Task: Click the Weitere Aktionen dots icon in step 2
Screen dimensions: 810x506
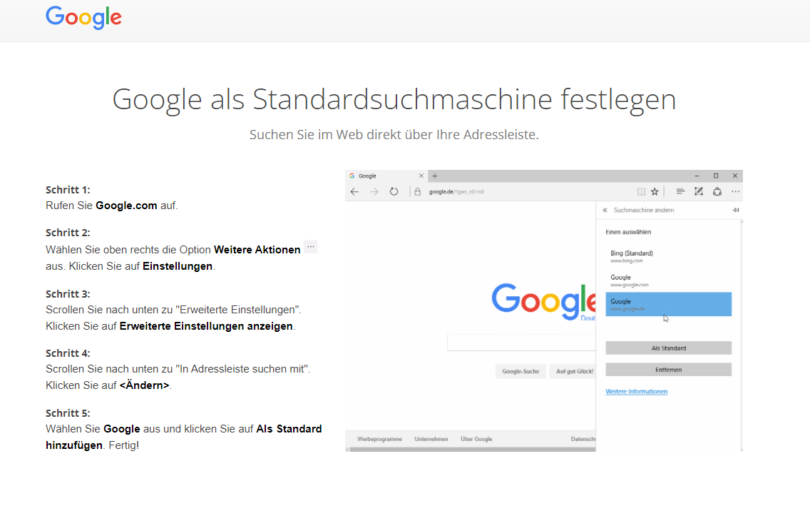Action: (310, 247)
